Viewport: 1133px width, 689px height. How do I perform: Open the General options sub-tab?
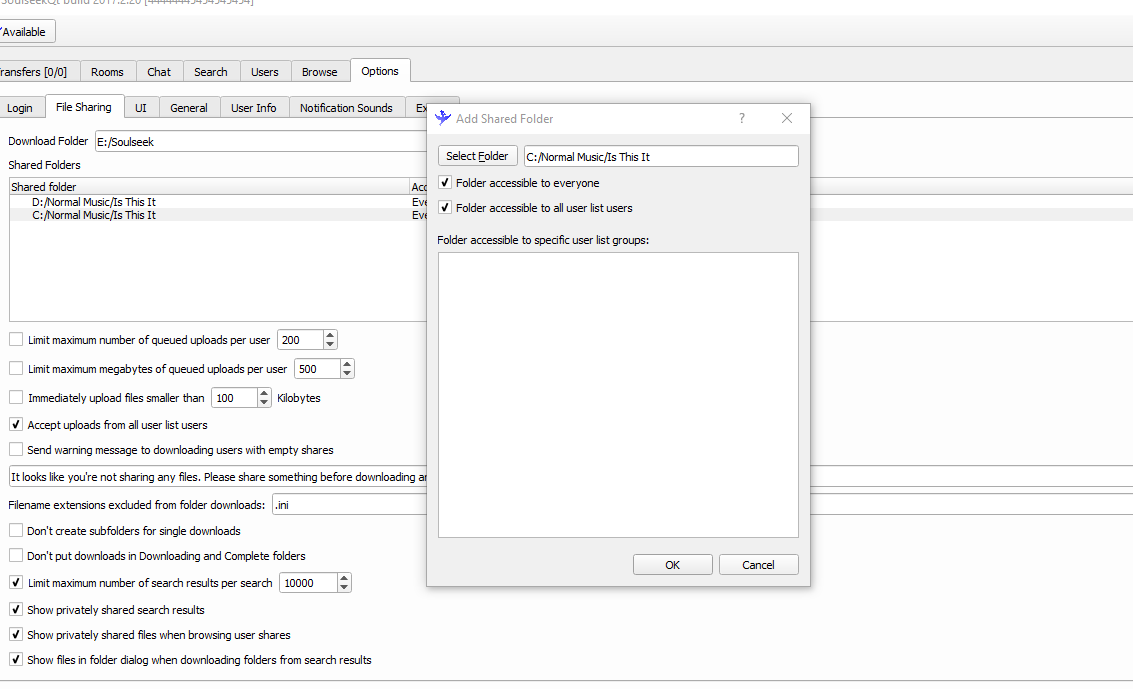189,108
